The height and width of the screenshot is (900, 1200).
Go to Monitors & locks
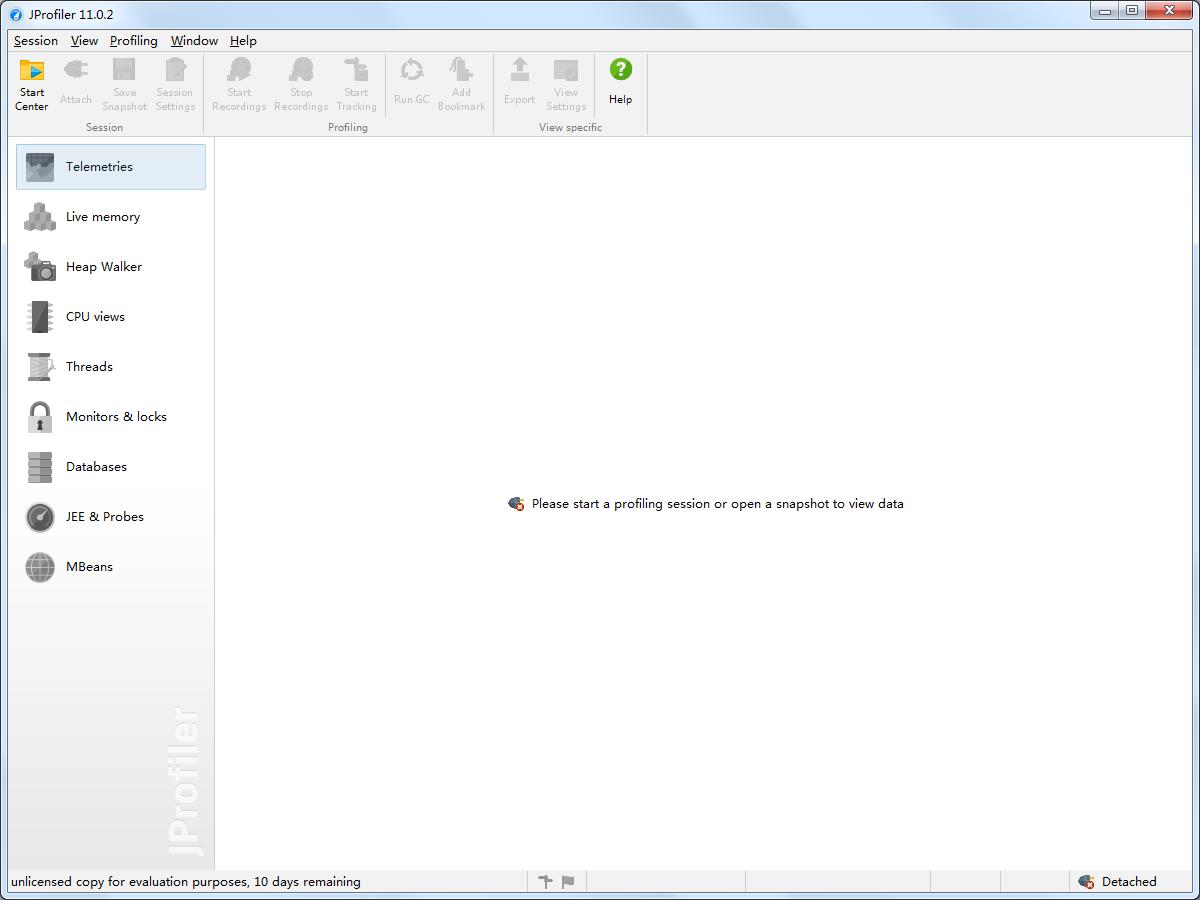(x=111, y=417)
